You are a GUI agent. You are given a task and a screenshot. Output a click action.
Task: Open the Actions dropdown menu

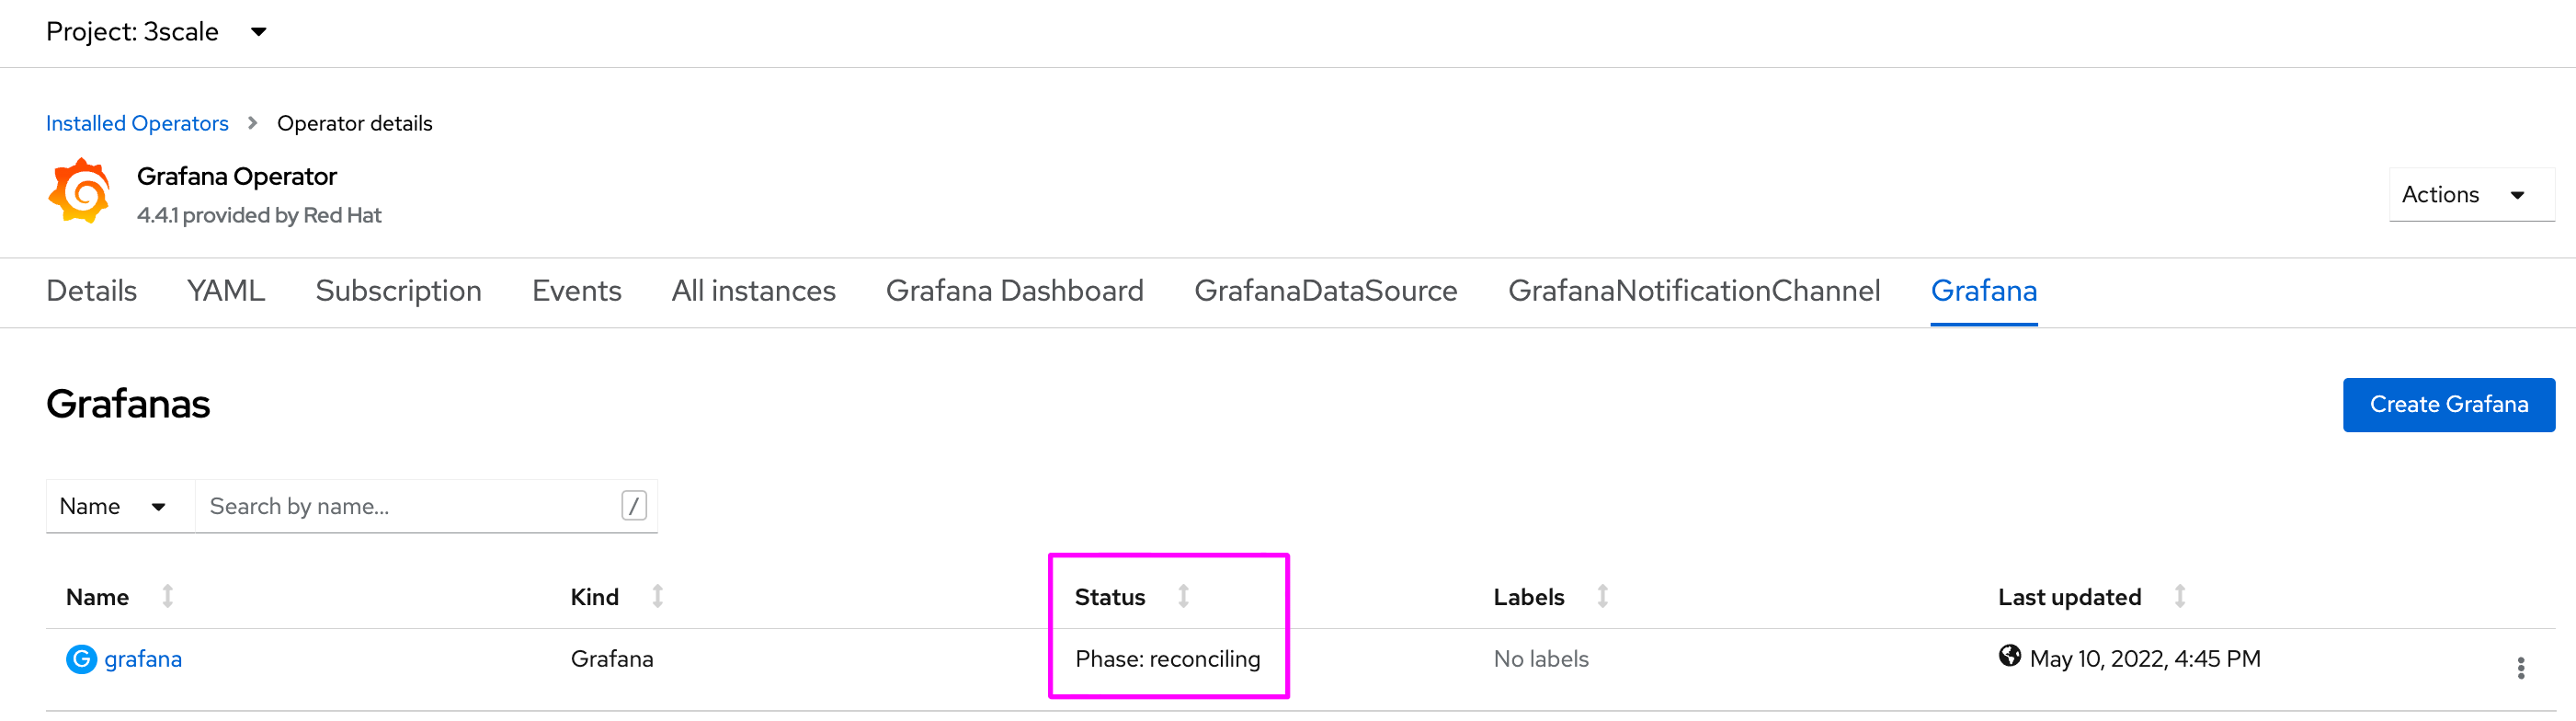[2470, 195]
